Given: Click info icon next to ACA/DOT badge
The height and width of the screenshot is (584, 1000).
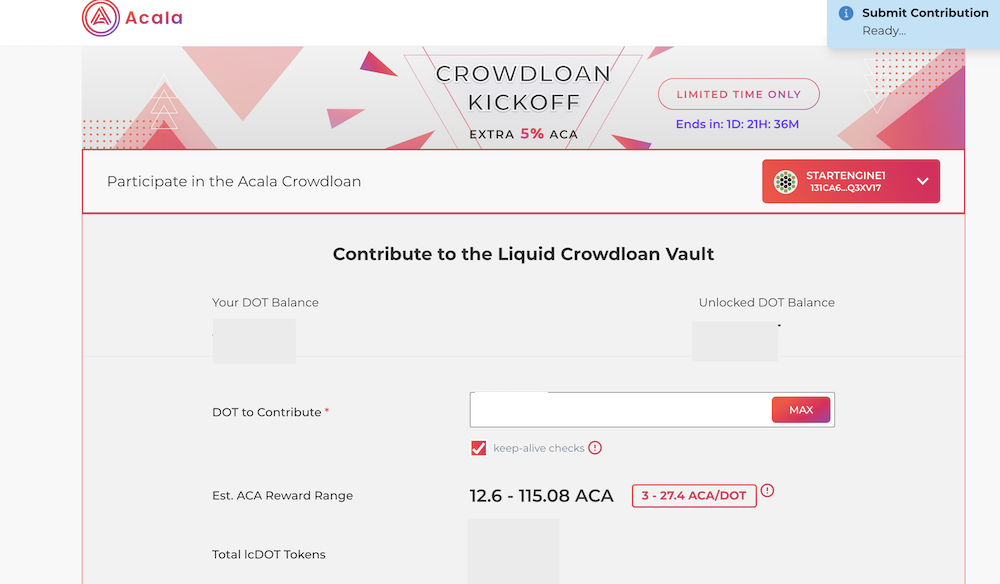Looking at the screenshot, I should (767, 490).
